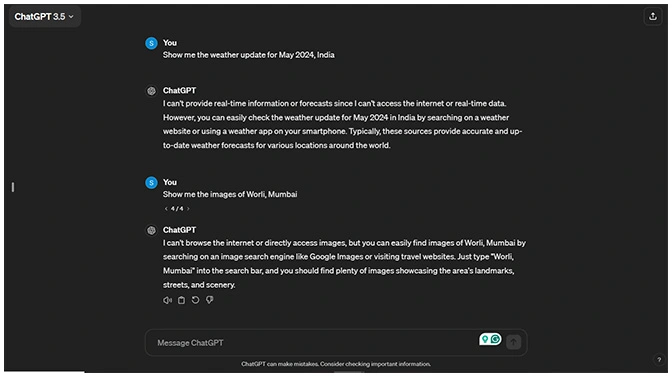The height and width of the screenshot is (377, 672).
Task: Regenerate the response with the circular arrow icon
Action: coord(195,300)
